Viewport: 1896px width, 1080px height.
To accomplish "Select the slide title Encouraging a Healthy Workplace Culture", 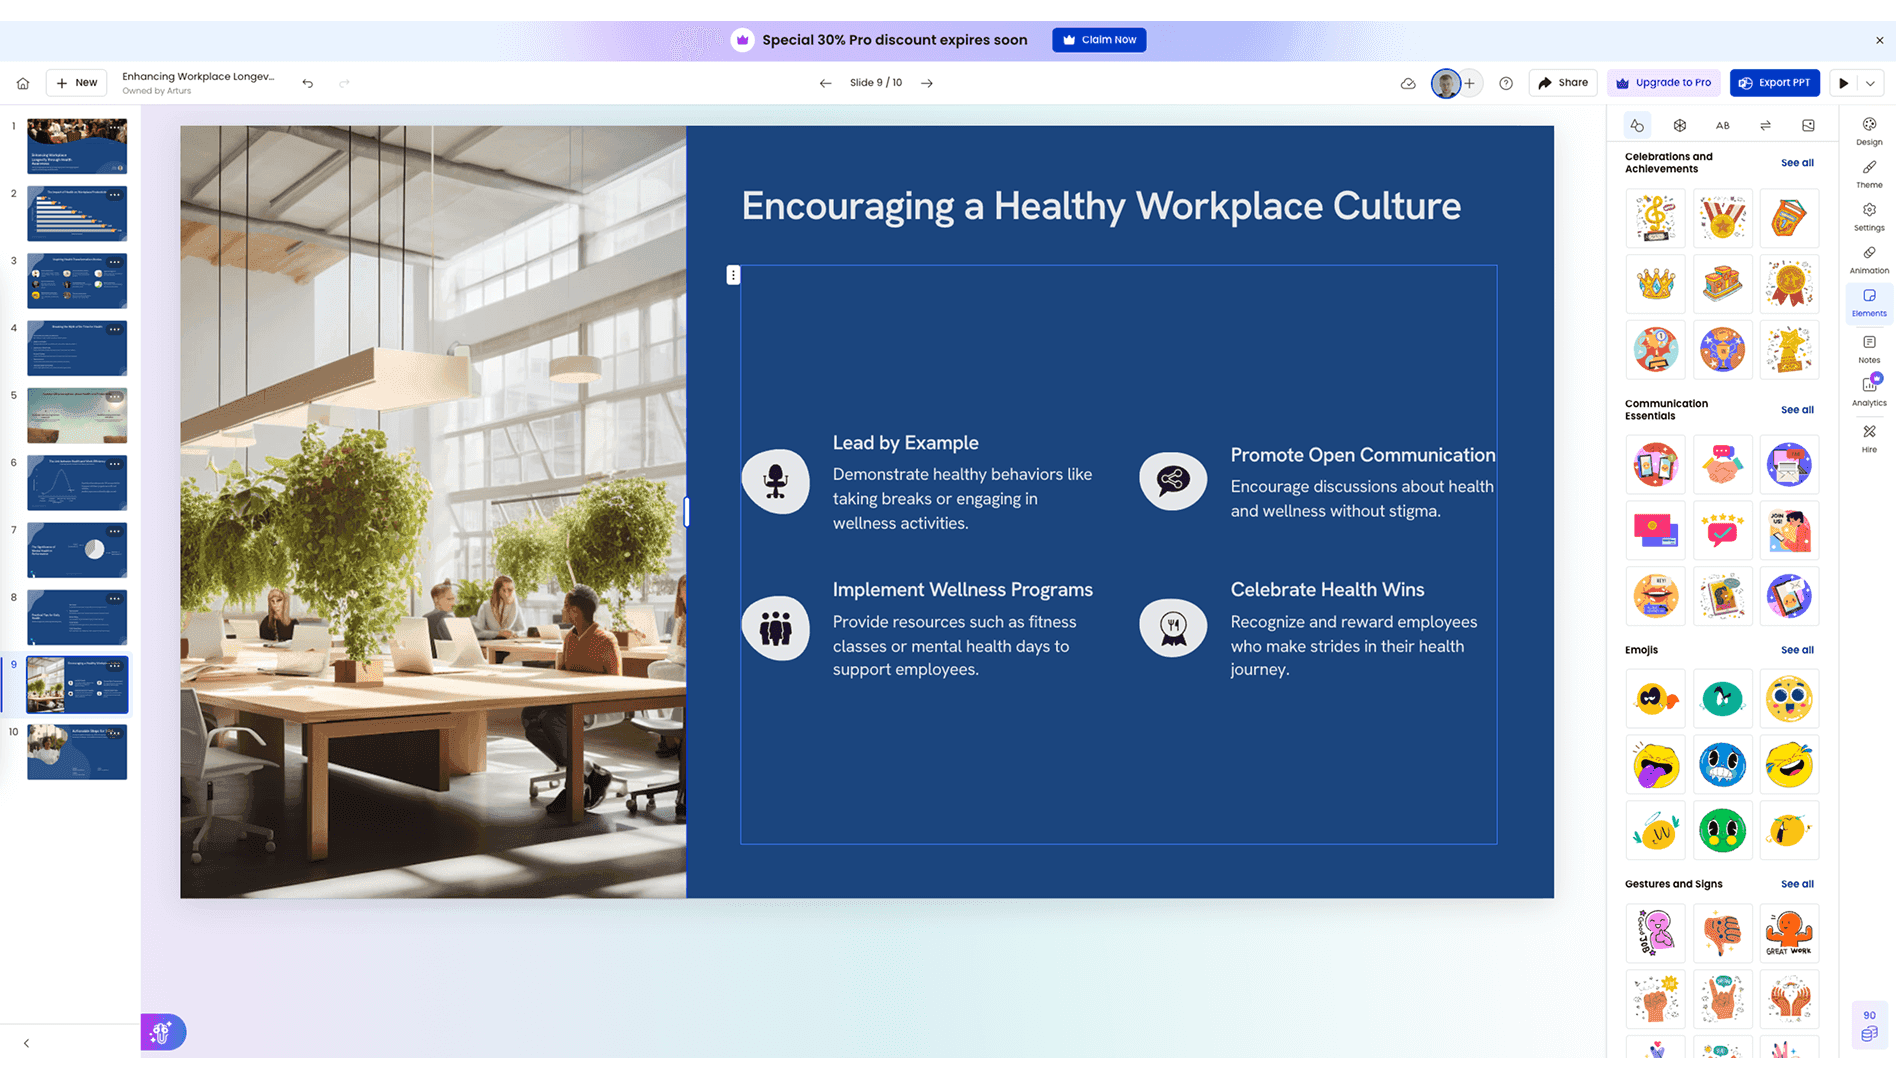I will [x=1101, y=206].
